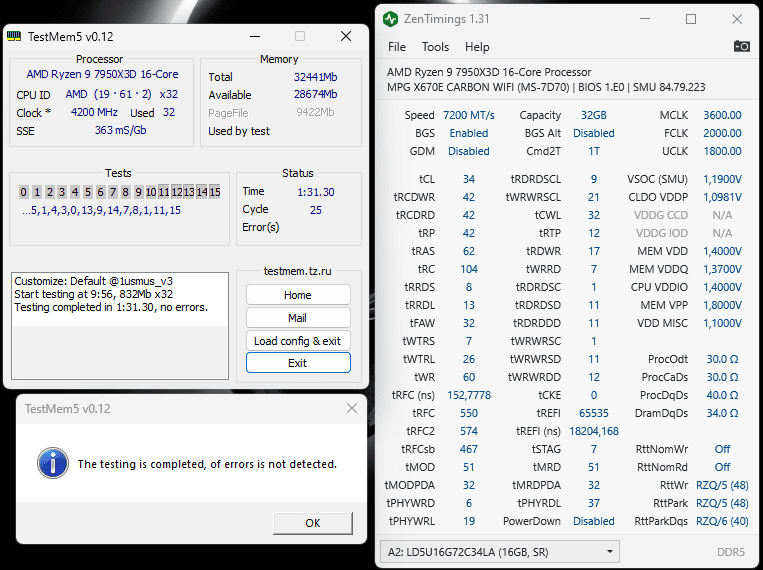Click the TestMem5 memory chip title icon

pos(15,36)
